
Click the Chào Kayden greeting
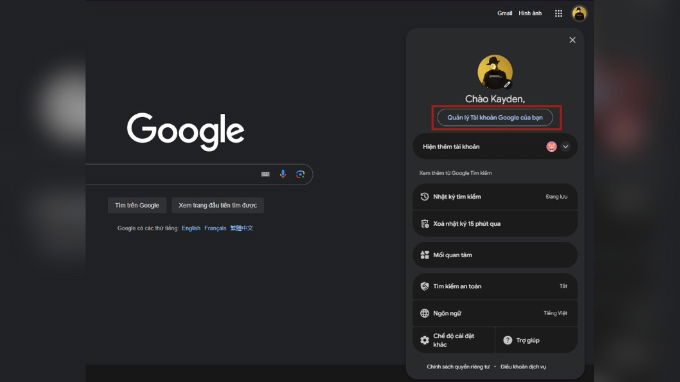[x=495, y=99]
